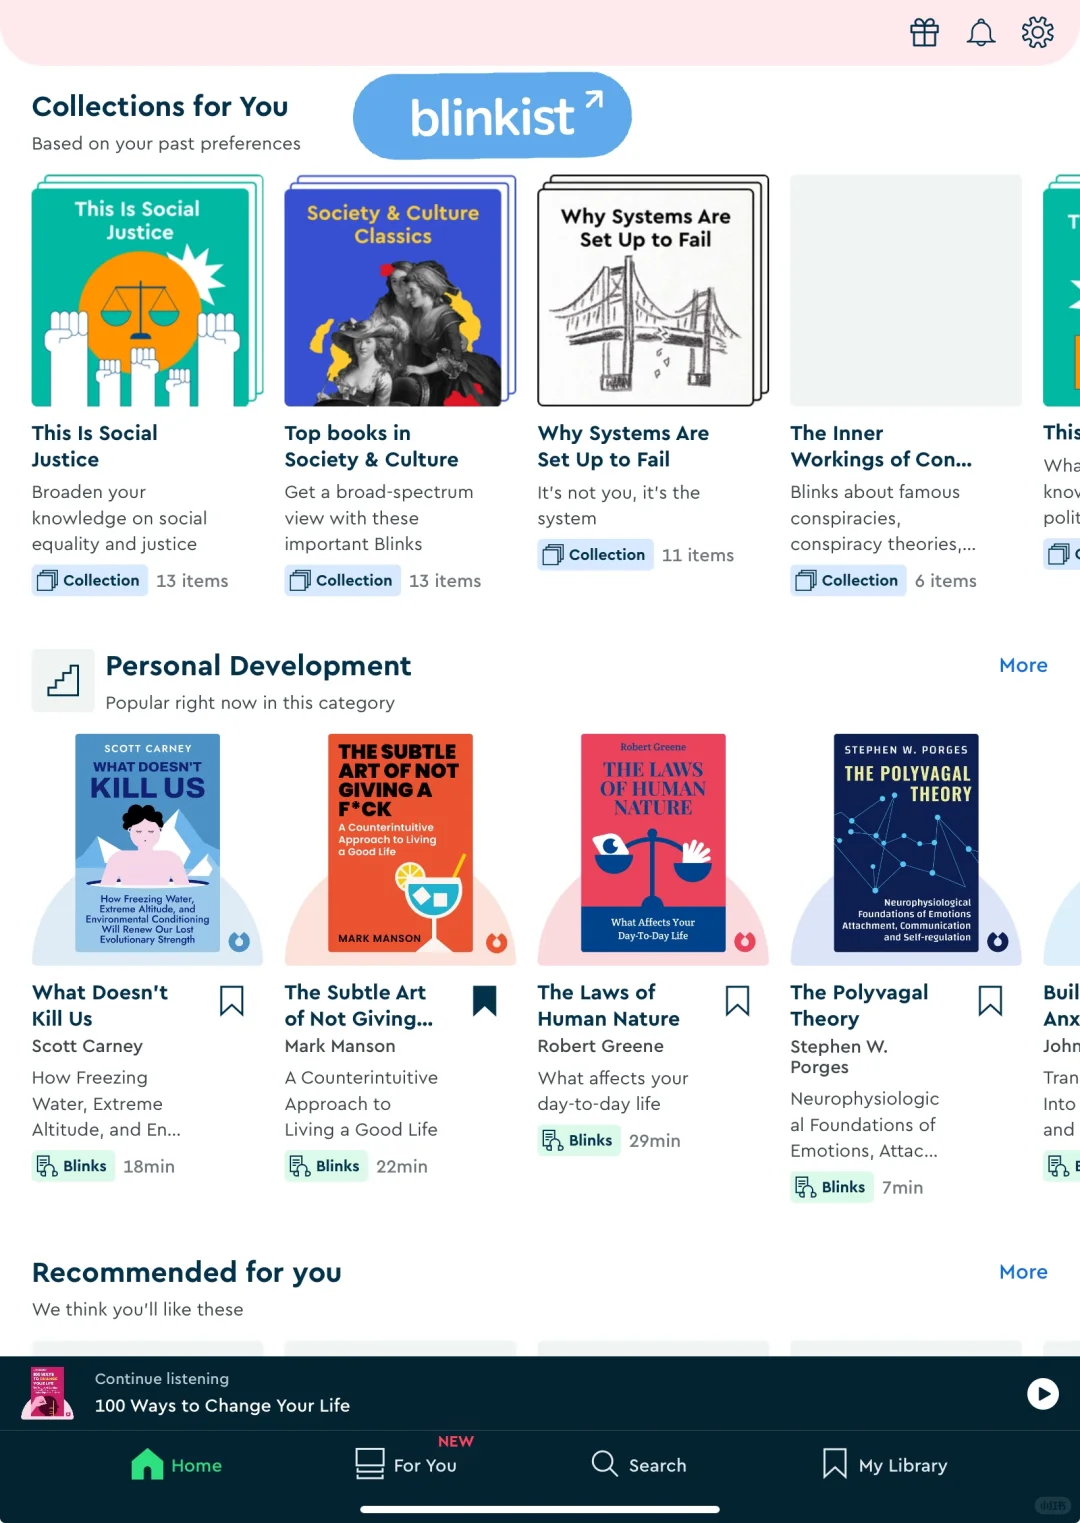Click audio badge on Laws of Human Nature cover

[x=745, y=941]
